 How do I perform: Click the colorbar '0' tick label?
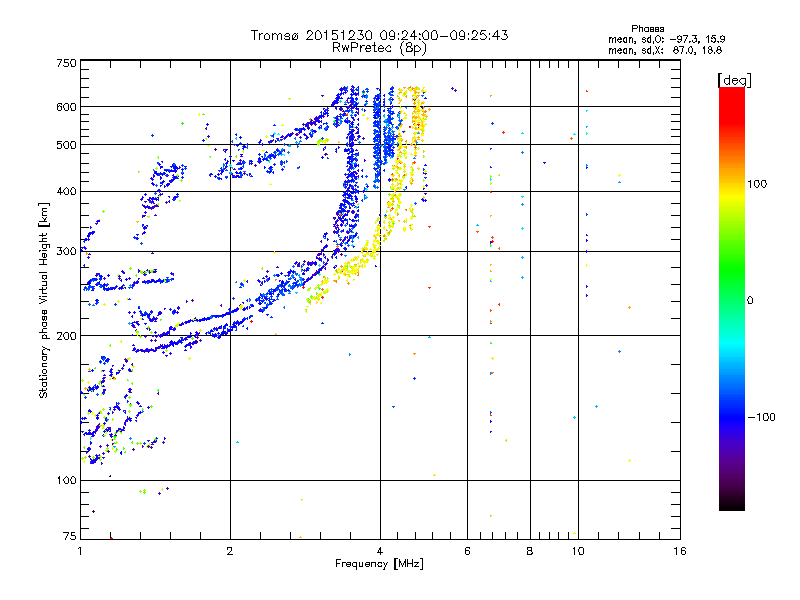point(750,300)
